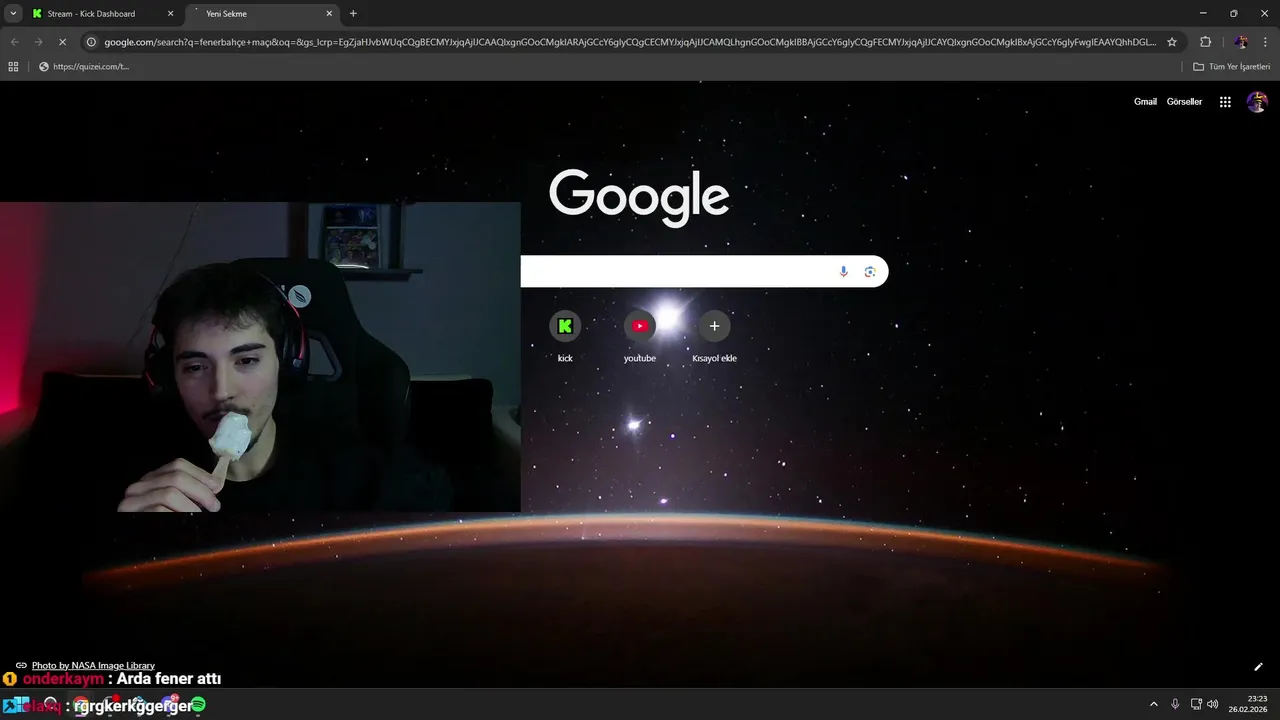Open the youtube shortcut tile

click(640, 336)
